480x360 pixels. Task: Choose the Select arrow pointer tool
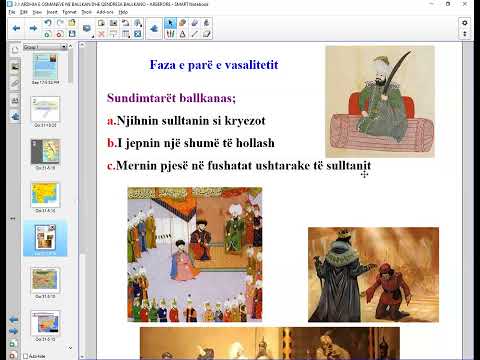[170, 23]
